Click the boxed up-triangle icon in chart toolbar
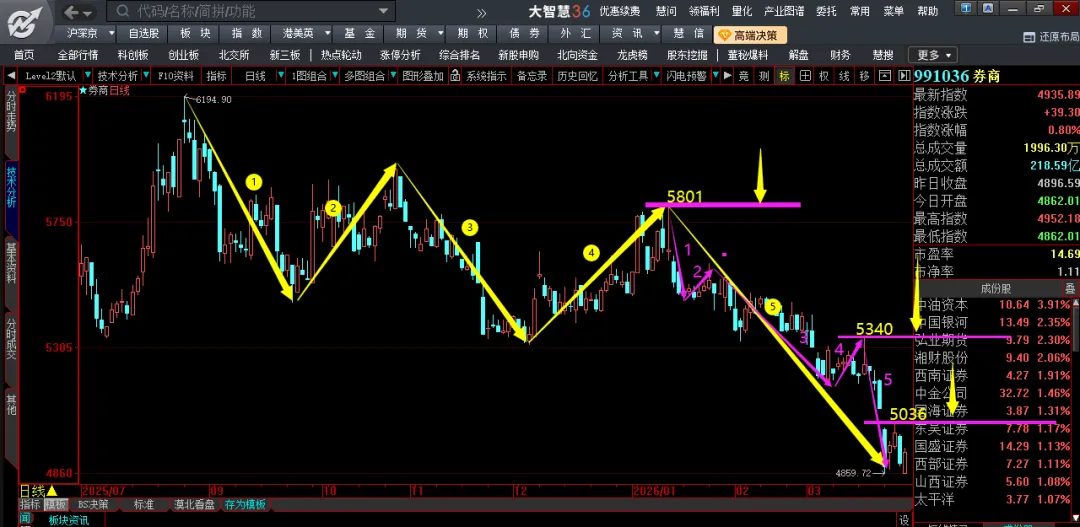 pyautogui.click(x=886, y=76)
